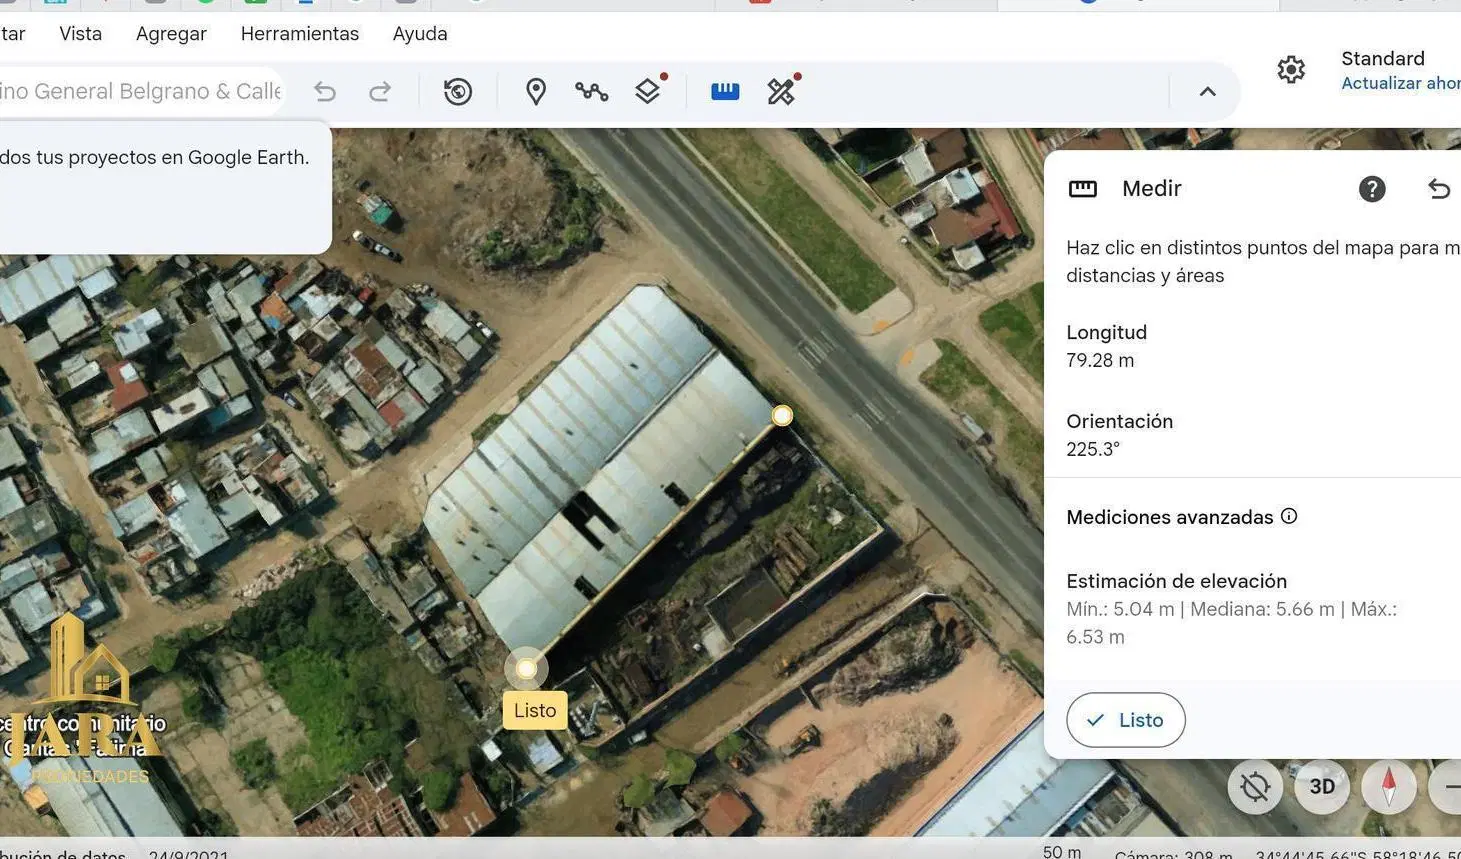Redo the action in toolbar
Screen dimensions: 1461x859
[380, 92]
